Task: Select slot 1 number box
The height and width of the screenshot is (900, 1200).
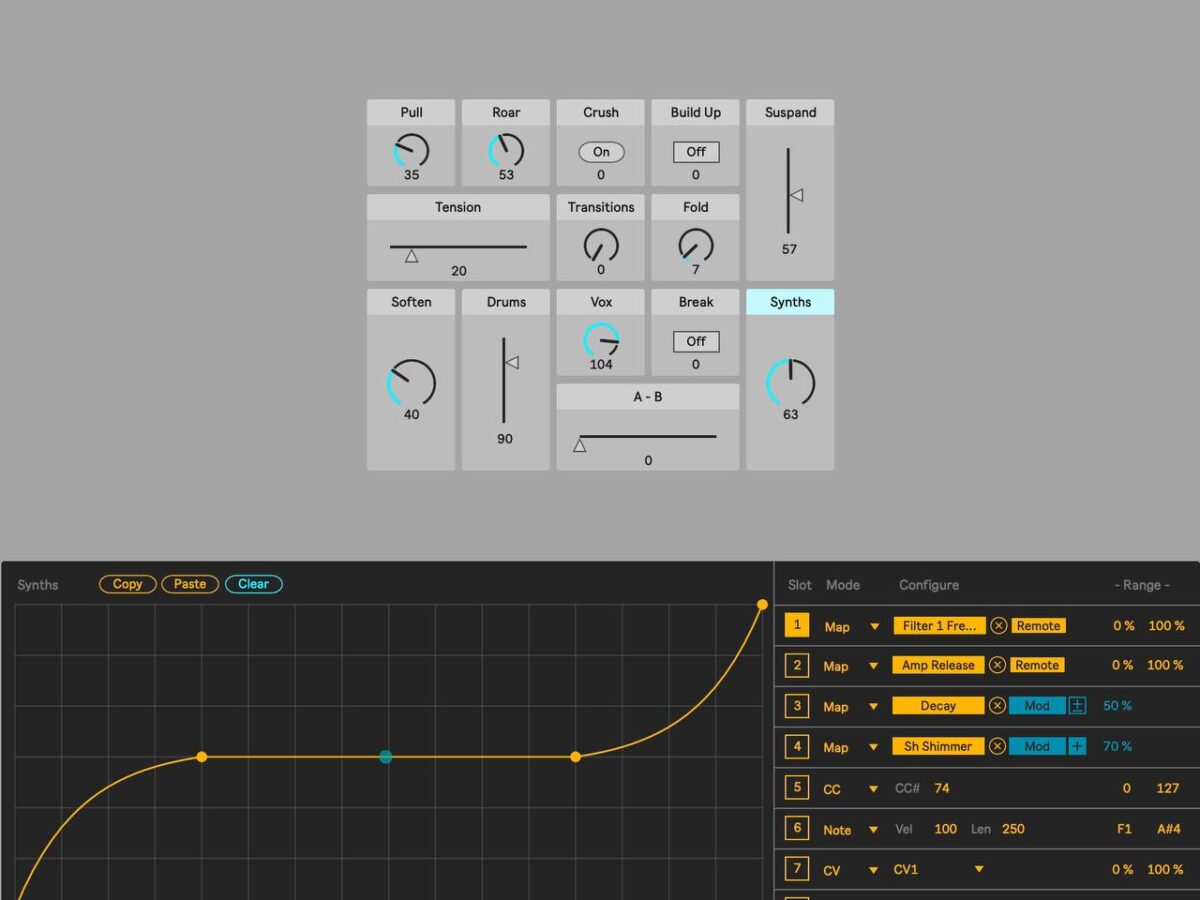Action: pos(797,626)
